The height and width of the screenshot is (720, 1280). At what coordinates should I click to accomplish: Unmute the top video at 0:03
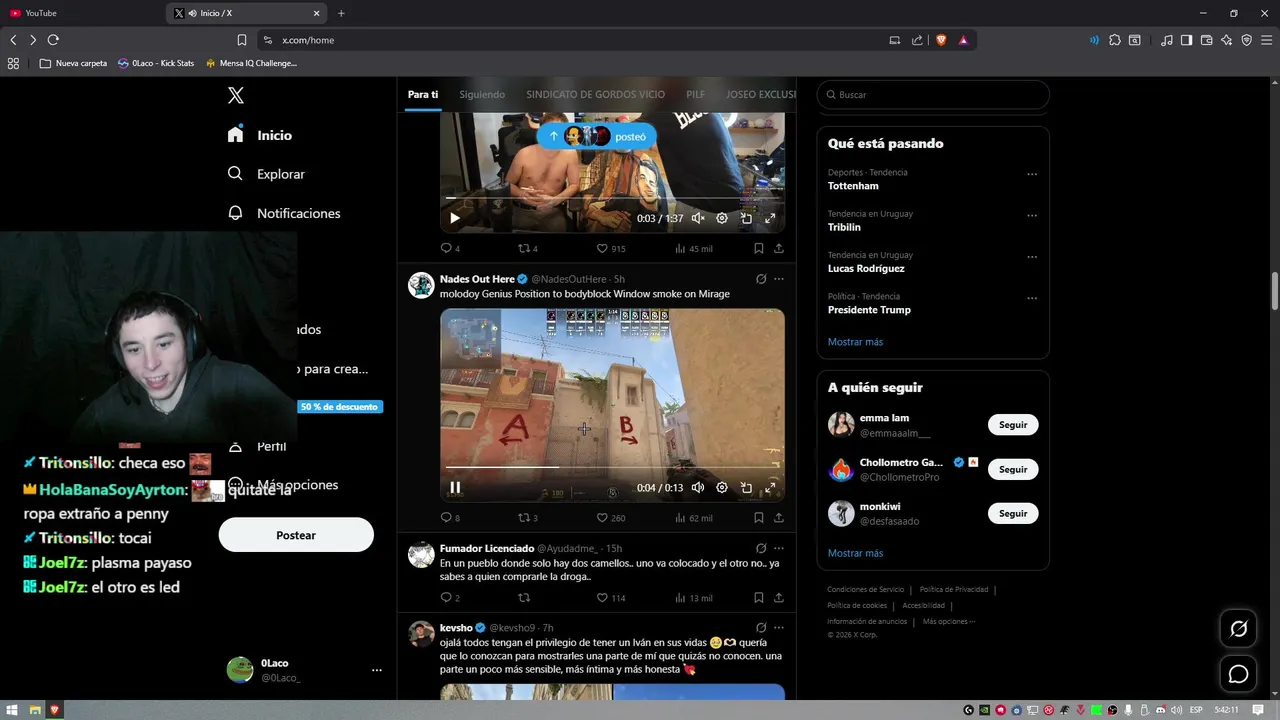(x=698, y=218)
